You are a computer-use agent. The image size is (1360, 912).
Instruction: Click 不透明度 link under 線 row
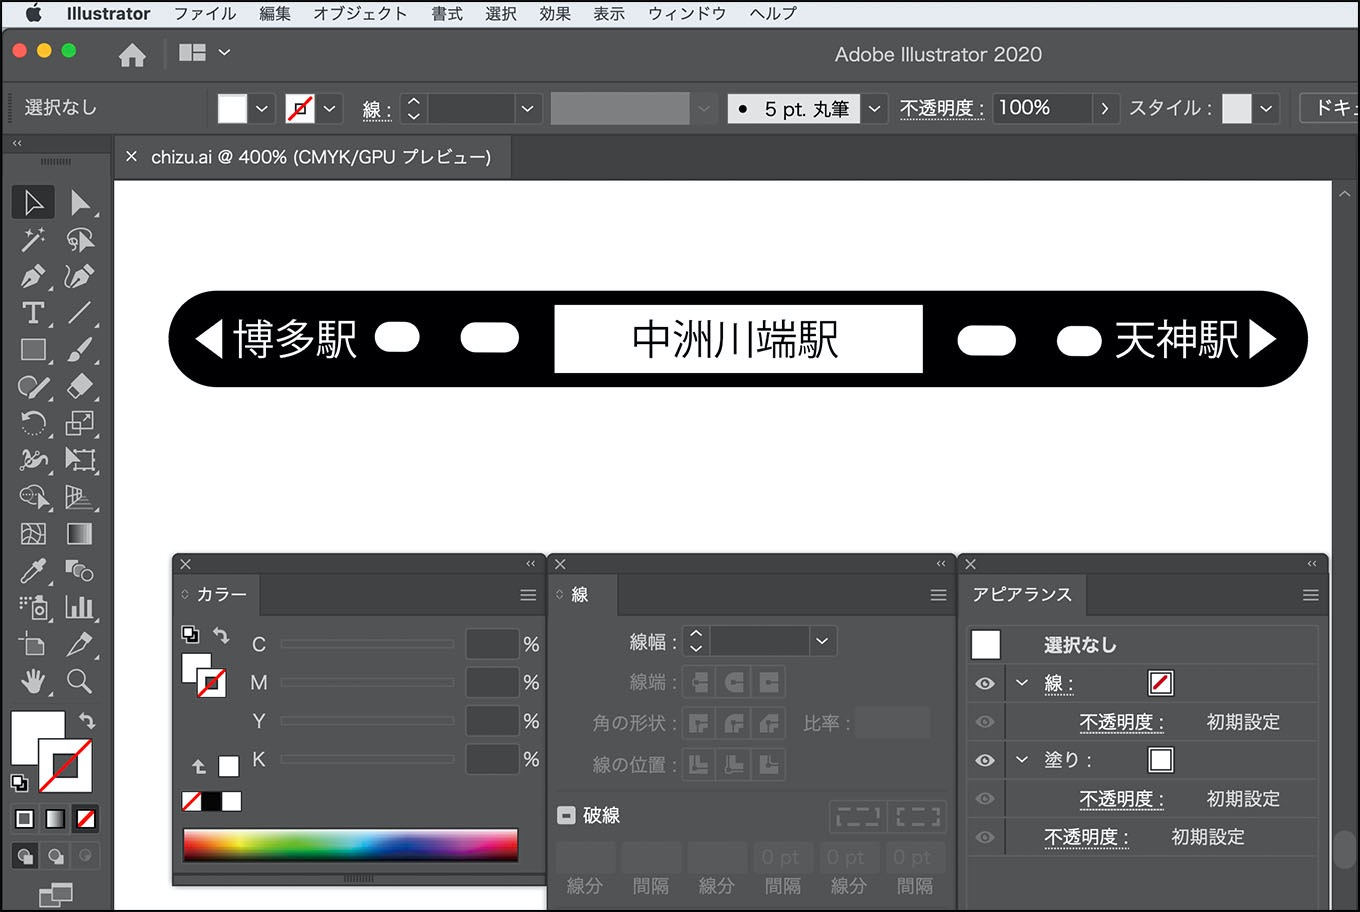1121,722
